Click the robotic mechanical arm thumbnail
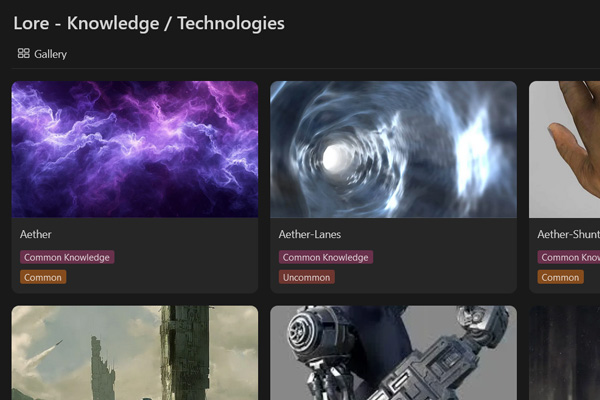 point(393,353)
